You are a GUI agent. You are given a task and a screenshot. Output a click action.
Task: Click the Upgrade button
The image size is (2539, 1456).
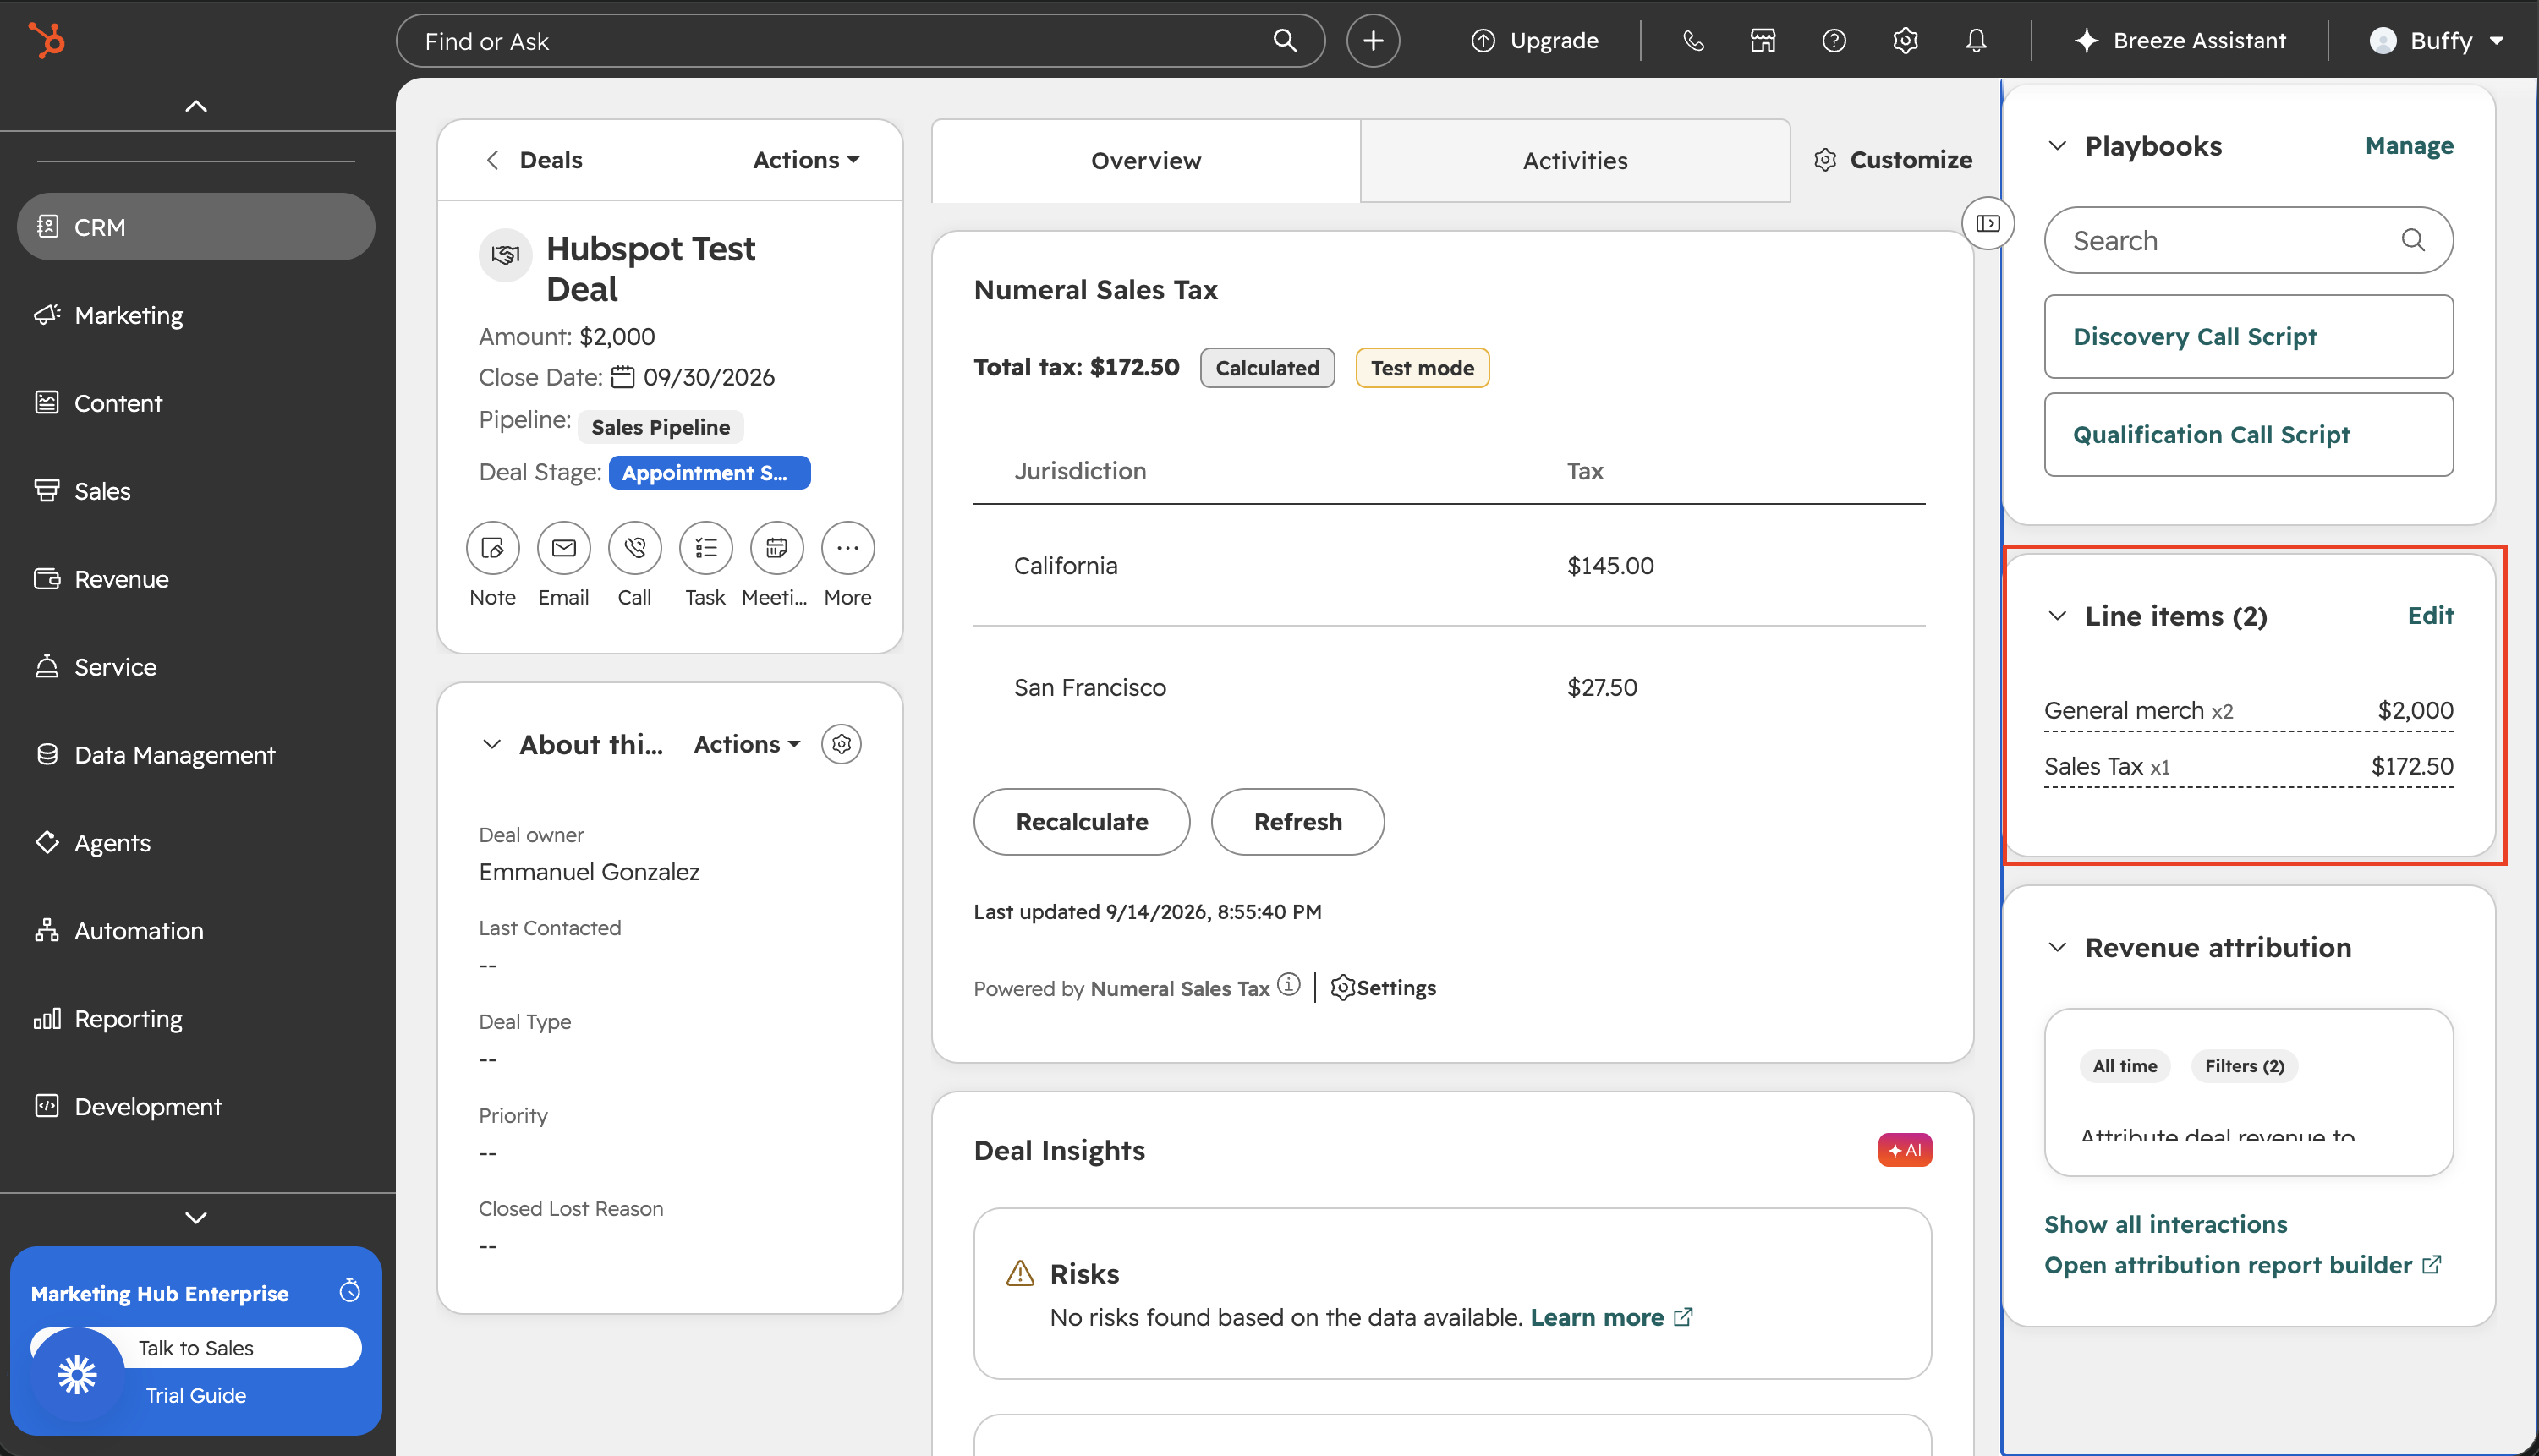[1535, 40]
